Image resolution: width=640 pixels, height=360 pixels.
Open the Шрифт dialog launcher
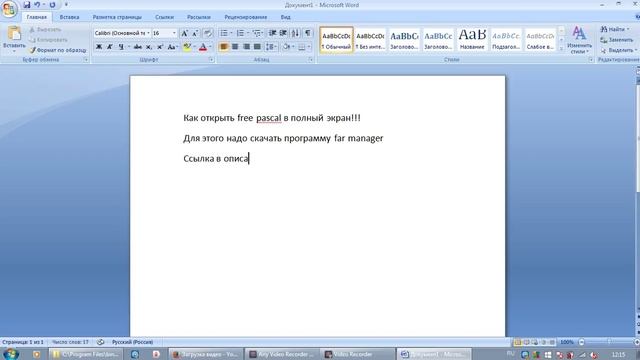click(211, 60)
